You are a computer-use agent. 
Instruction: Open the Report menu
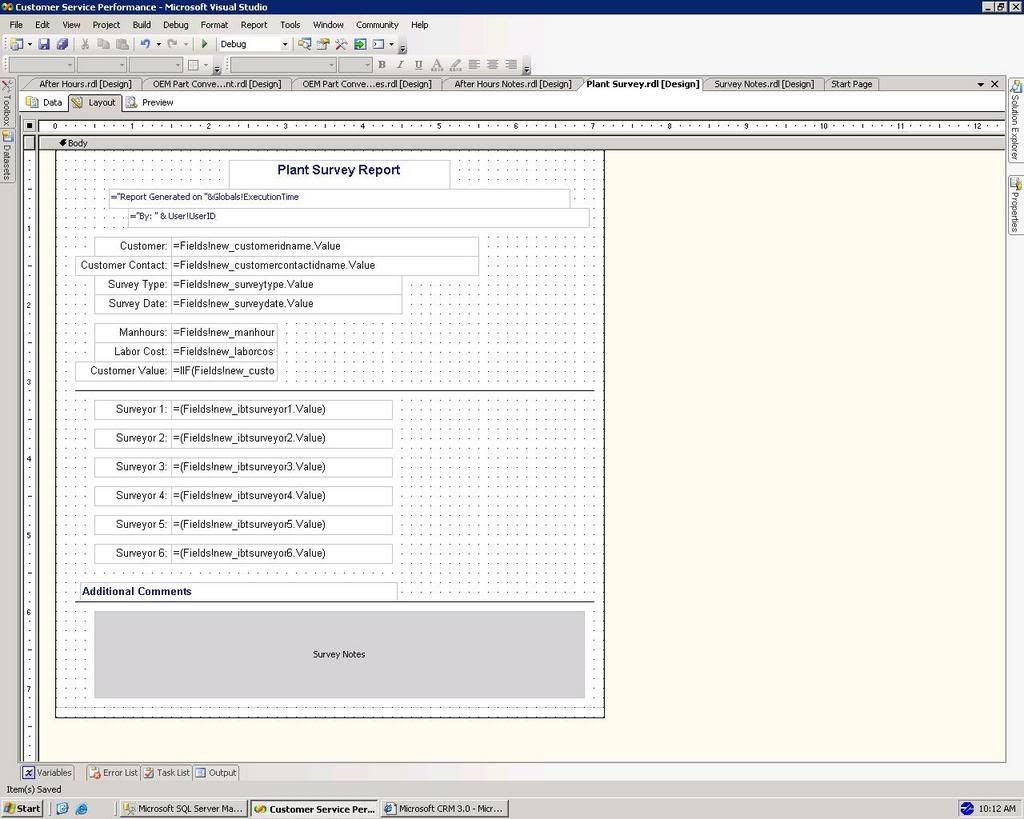click(253, 25)
